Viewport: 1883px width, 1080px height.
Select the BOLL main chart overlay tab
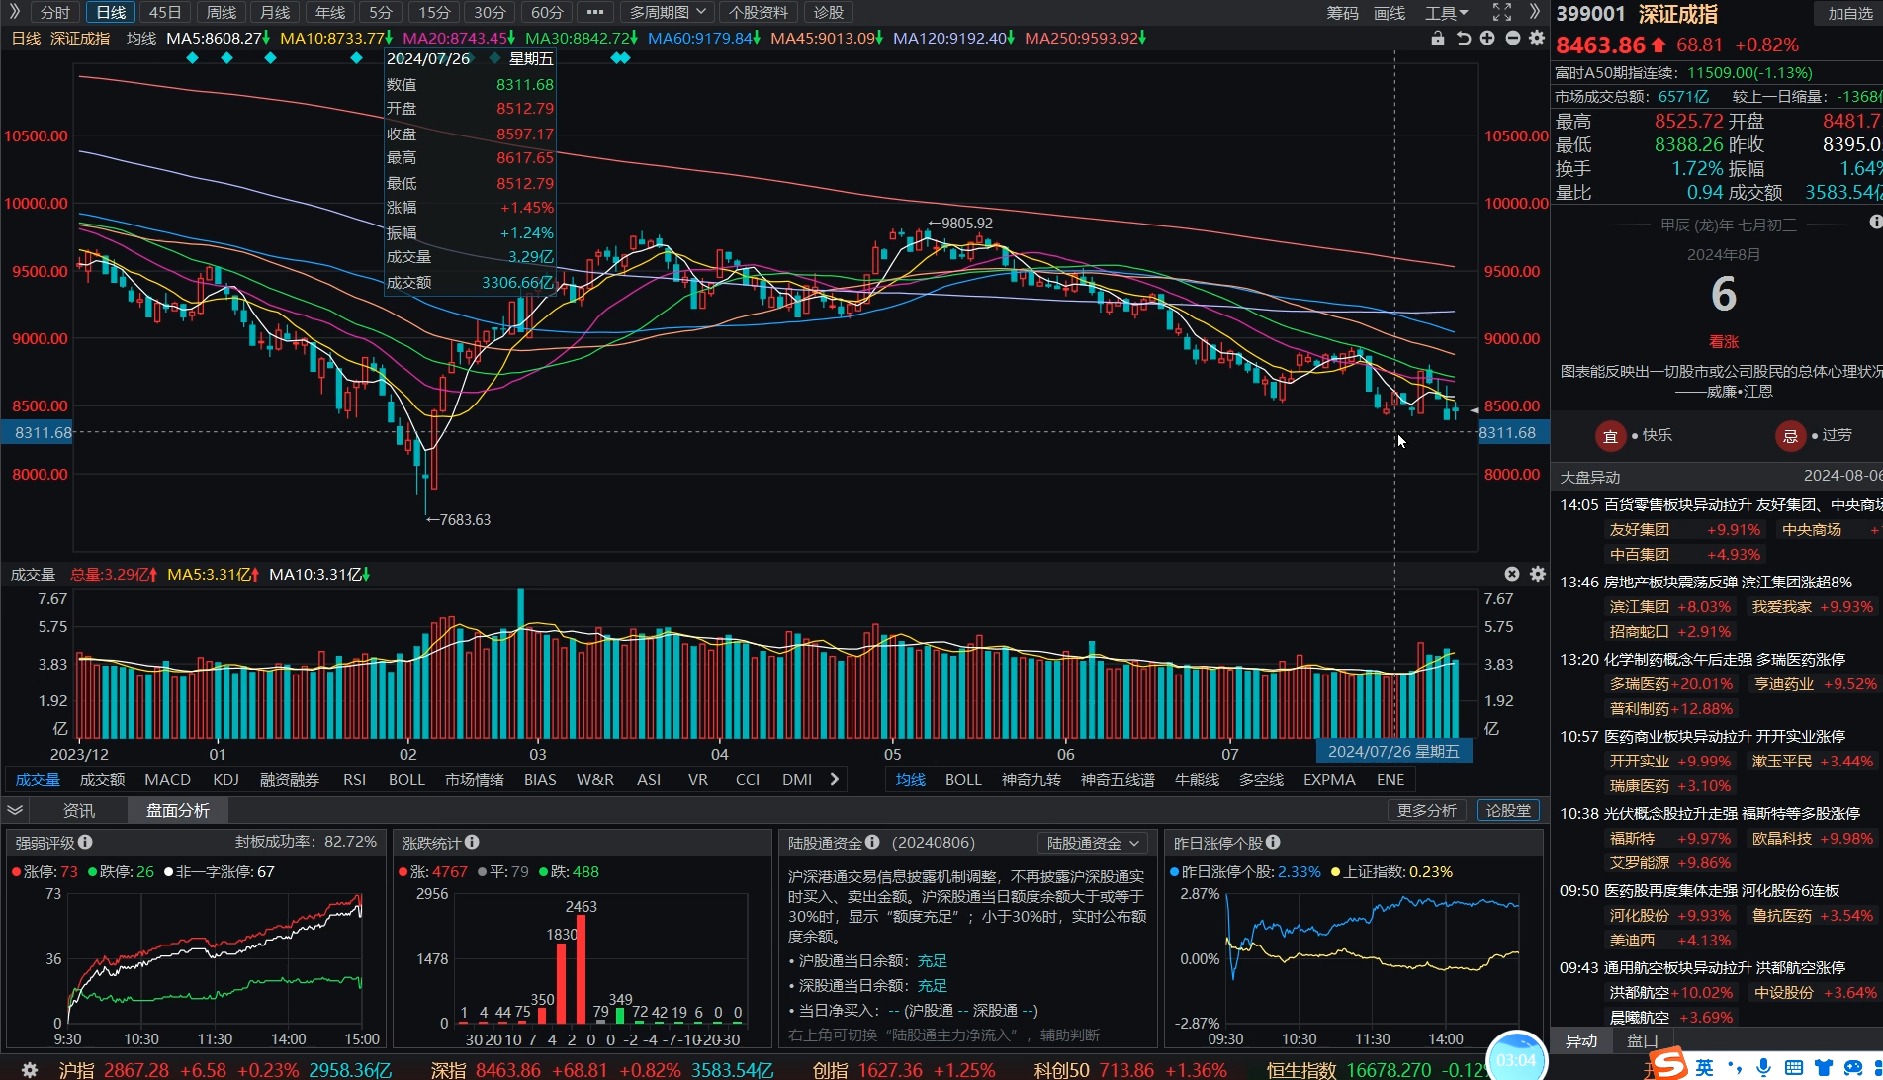coord(963,779)
